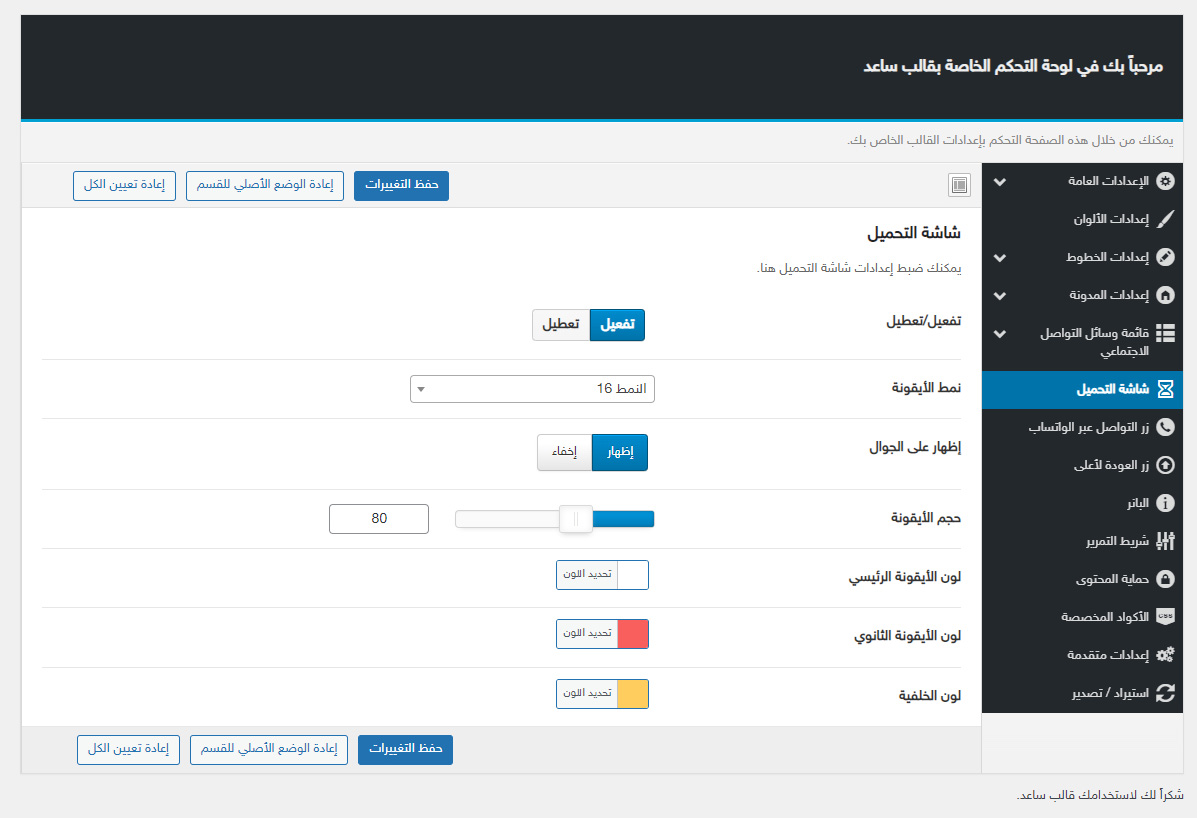
Task: Open the نمط الأيقونة dropdown
Action: [532, 389]
